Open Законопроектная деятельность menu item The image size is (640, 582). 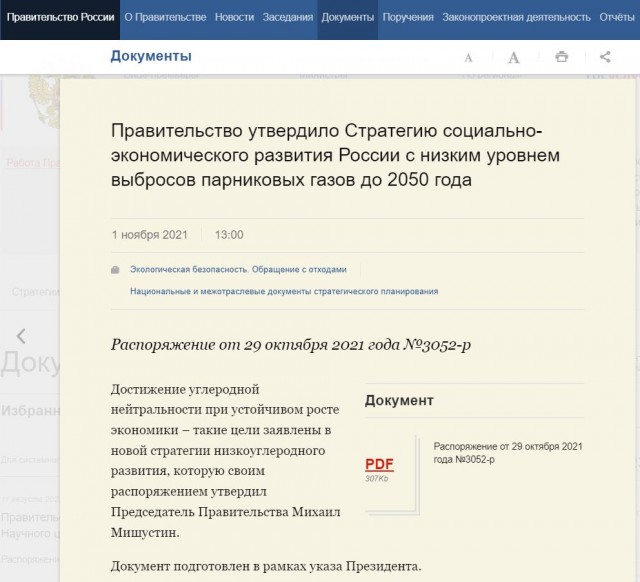[516, 17]
